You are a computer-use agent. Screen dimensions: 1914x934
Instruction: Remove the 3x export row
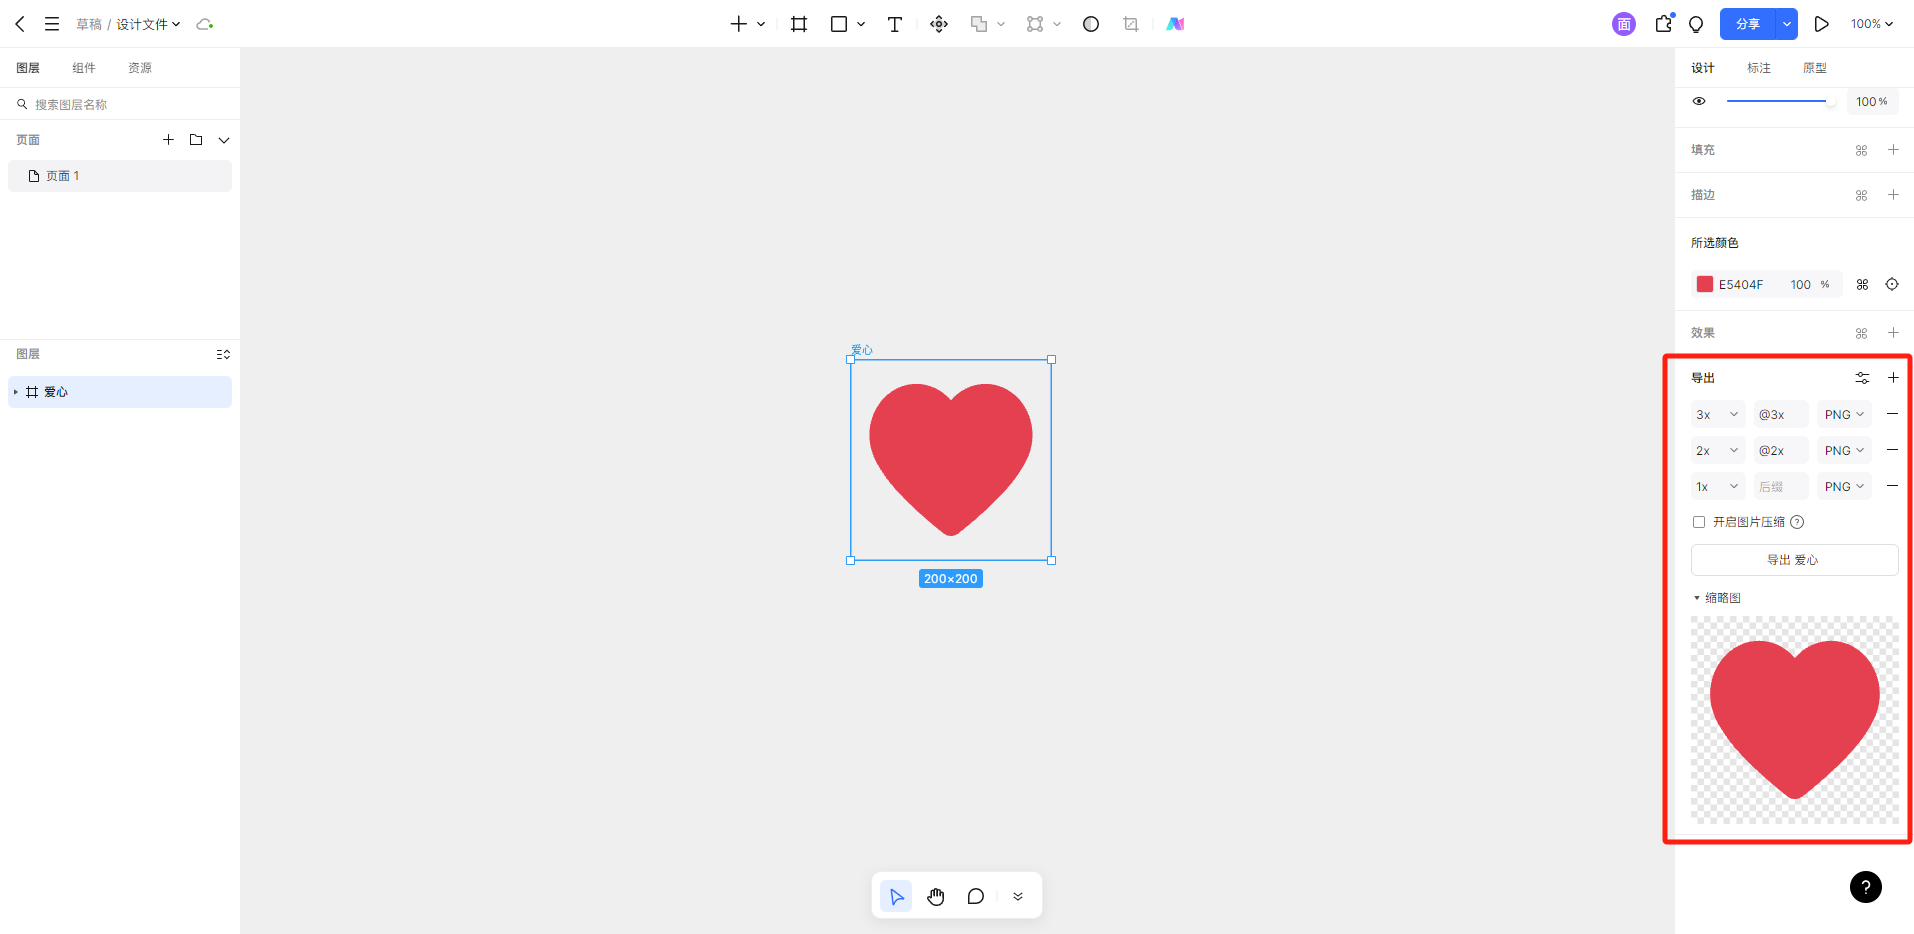(1892, 414)
